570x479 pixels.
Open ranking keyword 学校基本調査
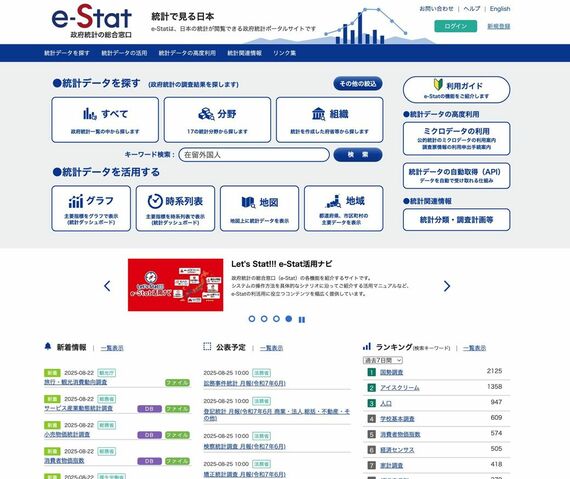[397, 419]
